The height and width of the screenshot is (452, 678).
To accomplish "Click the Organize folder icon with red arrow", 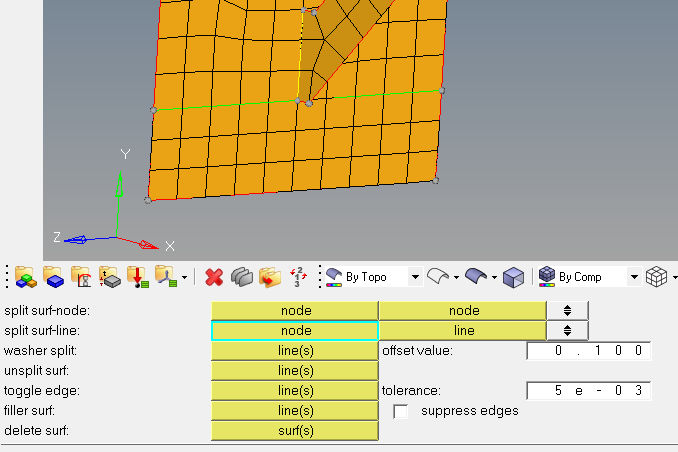I will (x=270, y=277).
